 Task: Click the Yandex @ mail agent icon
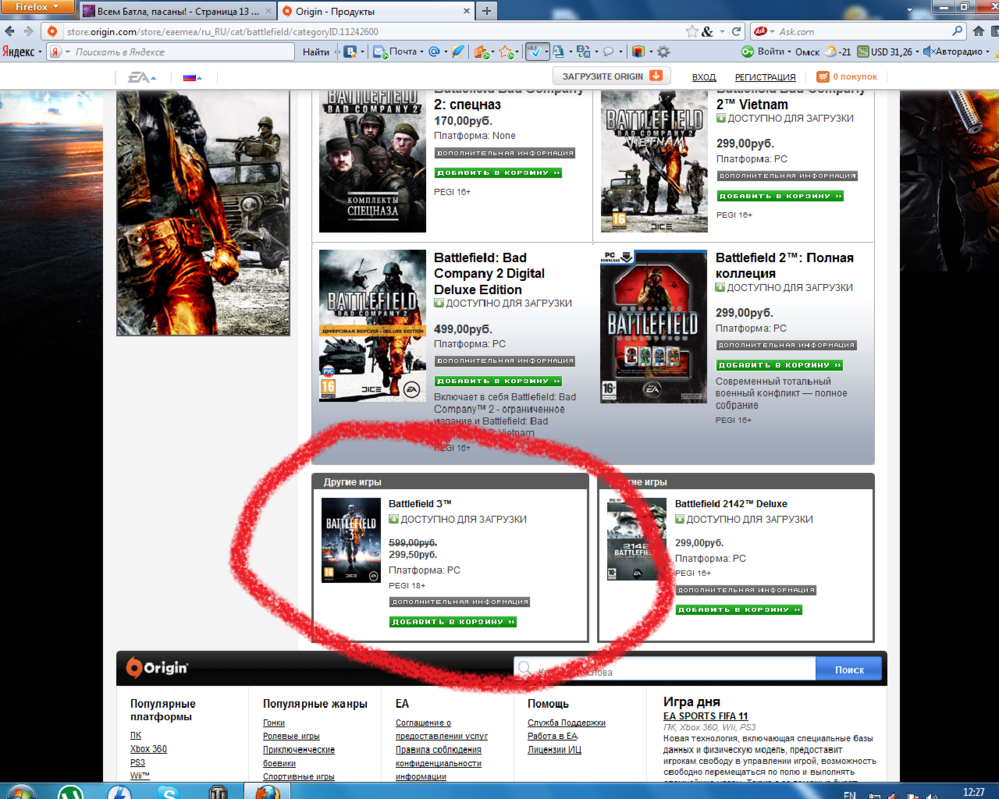pos(434,52)
